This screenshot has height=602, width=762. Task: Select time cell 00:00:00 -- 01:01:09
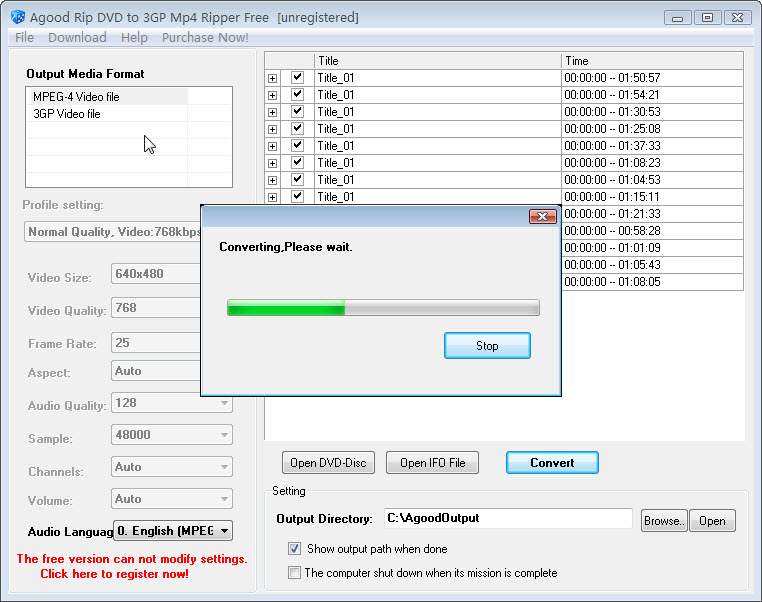click(652, 248)
